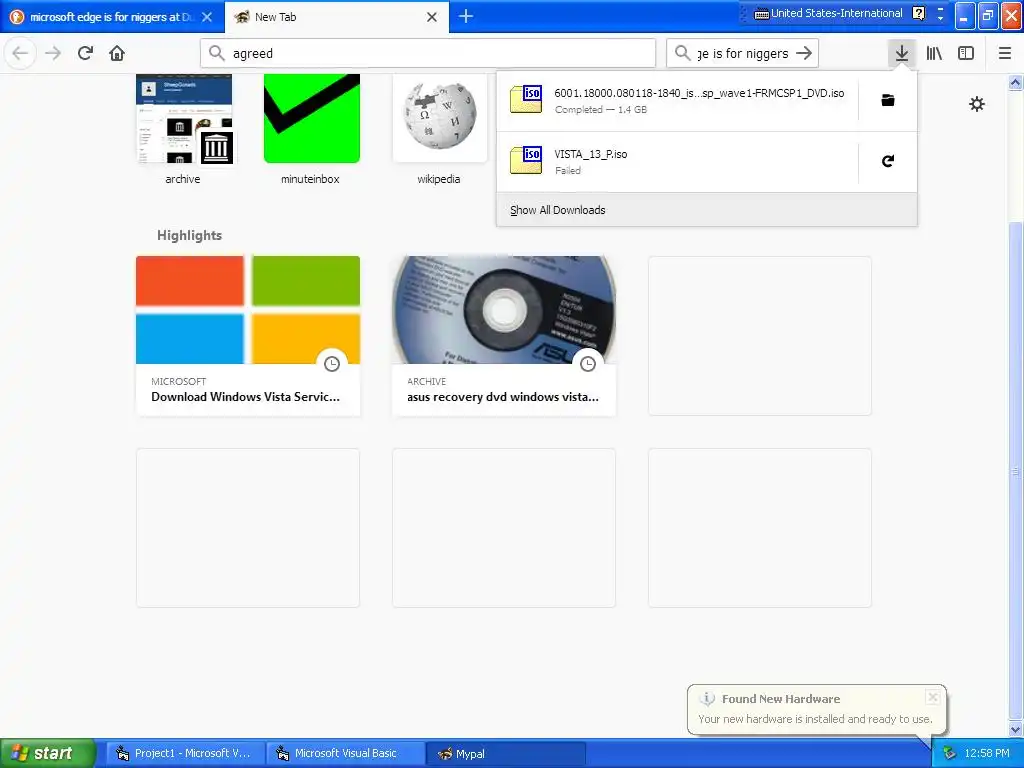Screen dimensions: 1024x768
Task: Click the Found New Hardware balloon message
Action: [815, 719]
